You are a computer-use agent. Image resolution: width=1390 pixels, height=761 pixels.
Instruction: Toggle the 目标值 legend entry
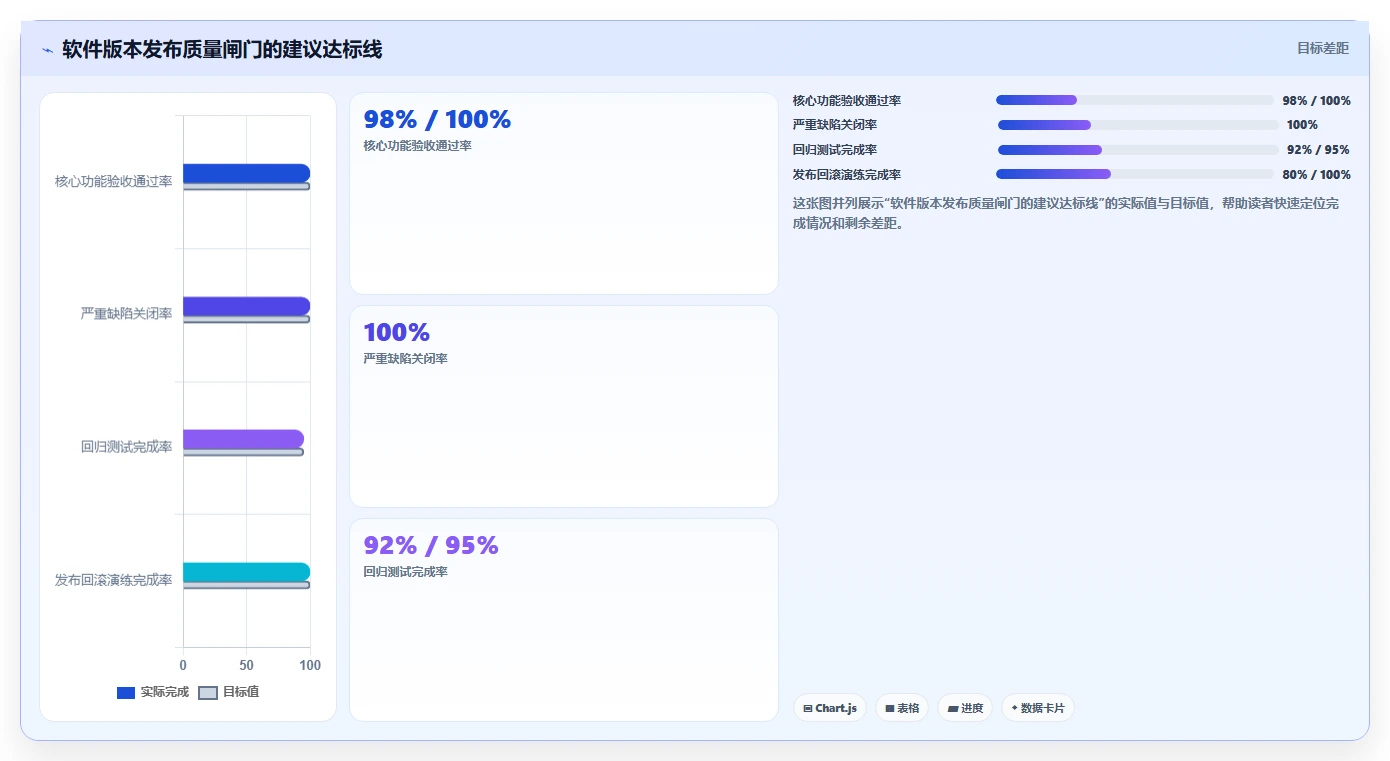229,692
